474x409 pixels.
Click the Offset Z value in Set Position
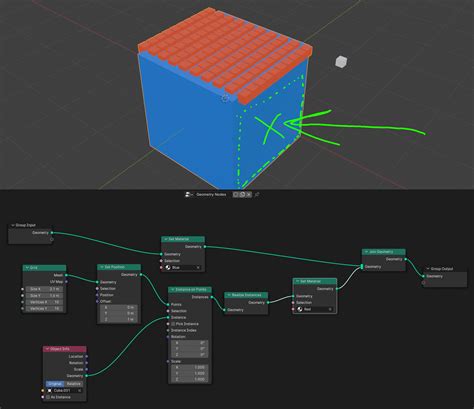[118, 319]
